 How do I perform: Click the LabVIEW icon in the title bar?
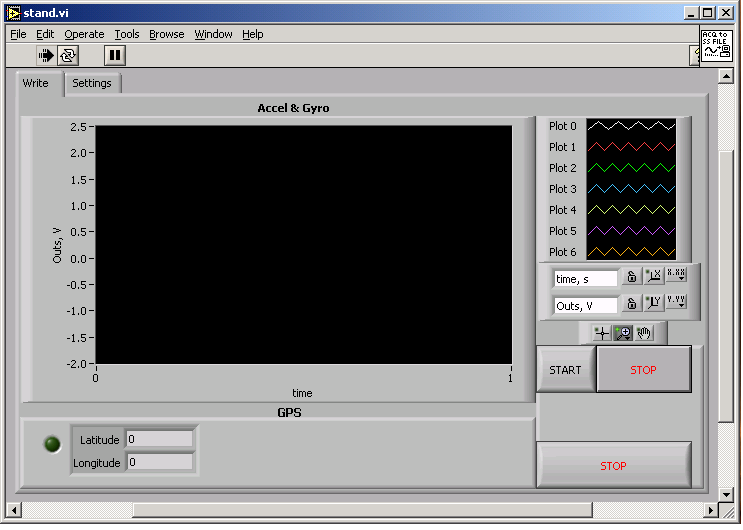[14, 13]
